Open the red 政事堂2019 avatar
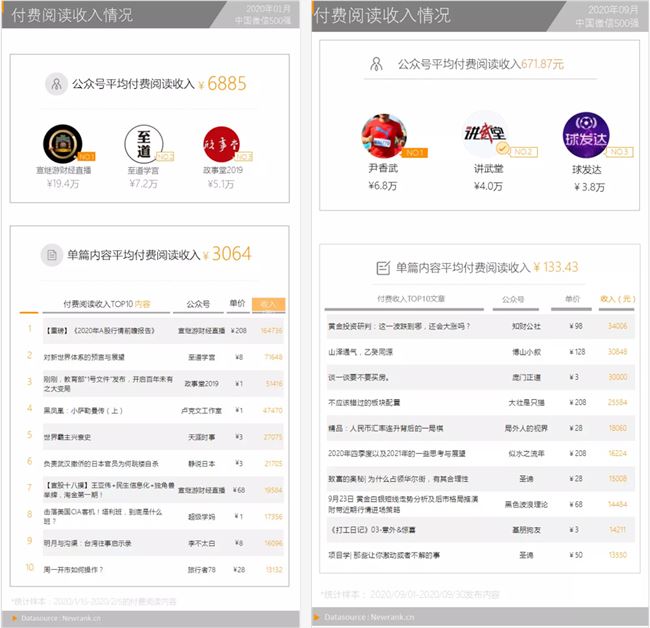Image resolution: width=650 pixels, height=628 pixels. tap(222, 144)
